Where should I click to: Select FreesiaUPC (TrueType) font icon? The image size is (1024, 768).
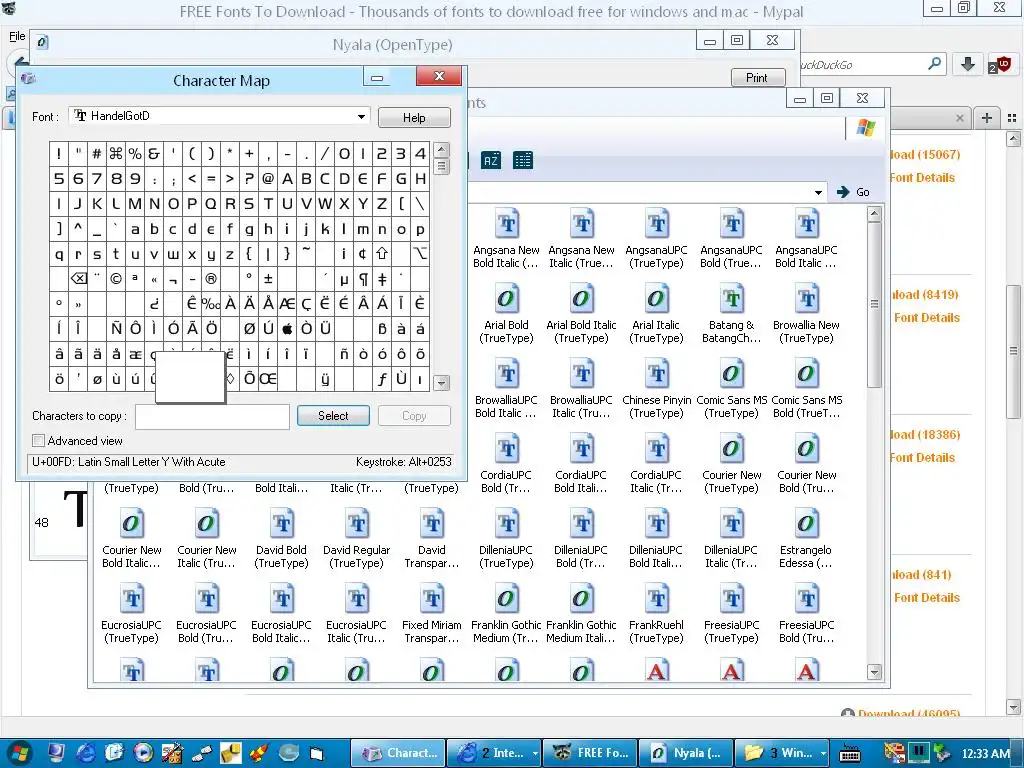pos(731,614)
